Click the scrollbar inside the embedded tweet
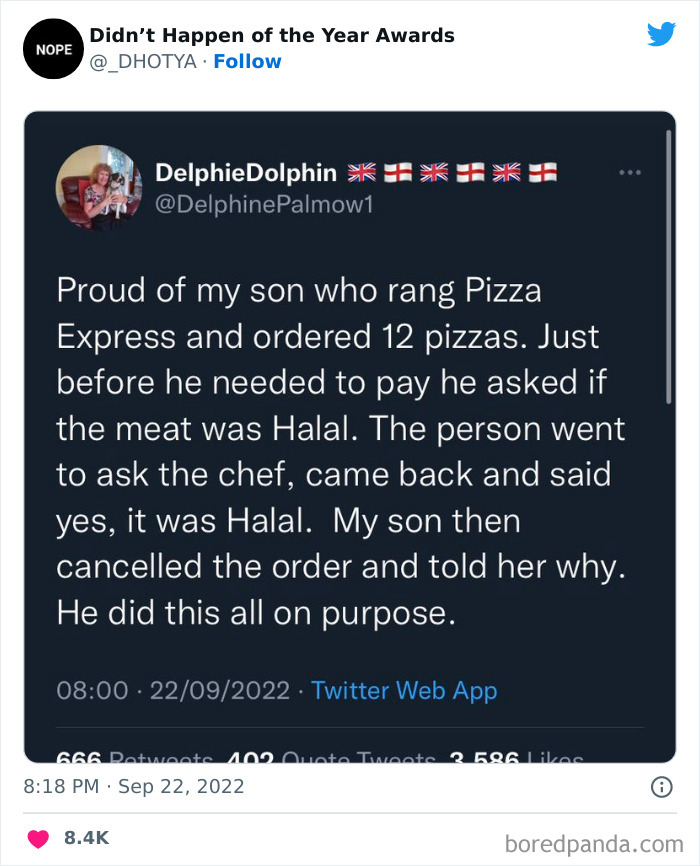The width and height of the screenshot is (700, 866). click(x=667, y=270)
